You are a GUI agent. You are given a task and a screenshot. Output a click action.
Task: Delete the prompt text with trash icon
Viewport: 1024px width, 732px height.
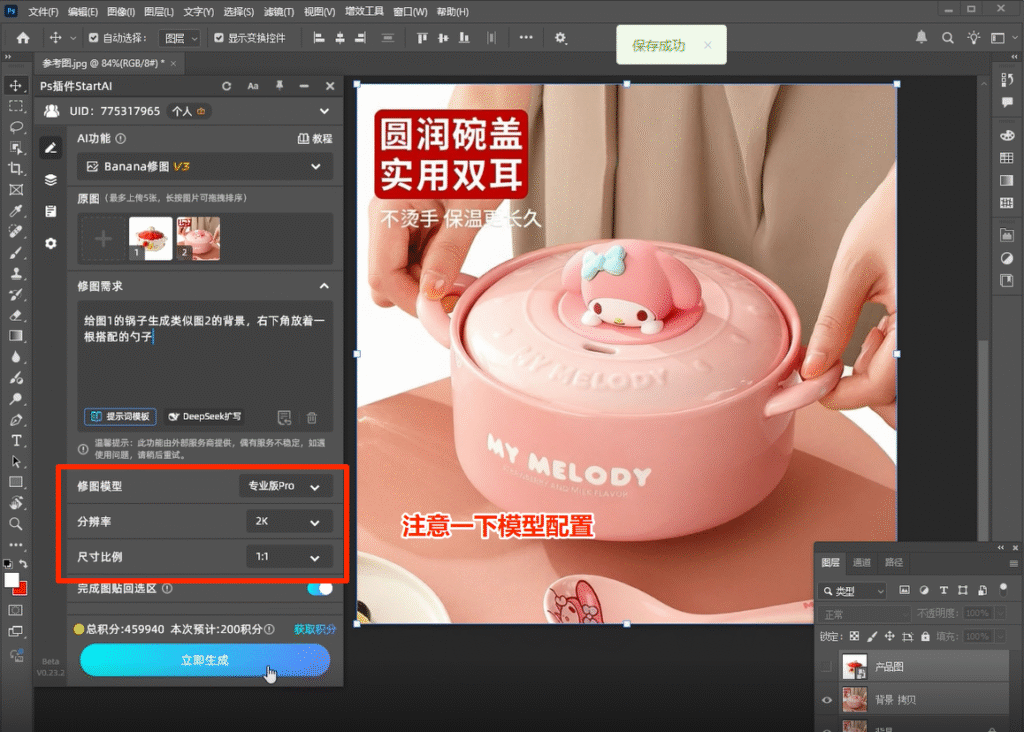pyautogui.click(x=312, y=417)
